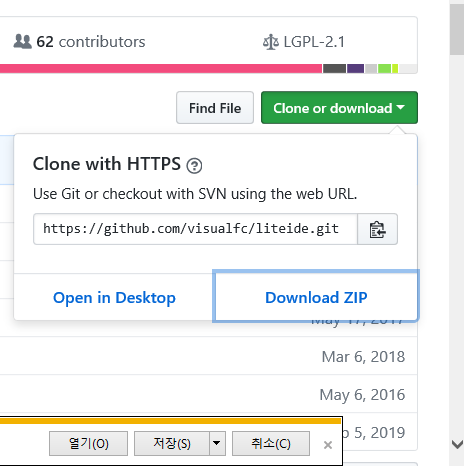Copy the clone URL to clipboard
The image size is (464, 466).
377,229
